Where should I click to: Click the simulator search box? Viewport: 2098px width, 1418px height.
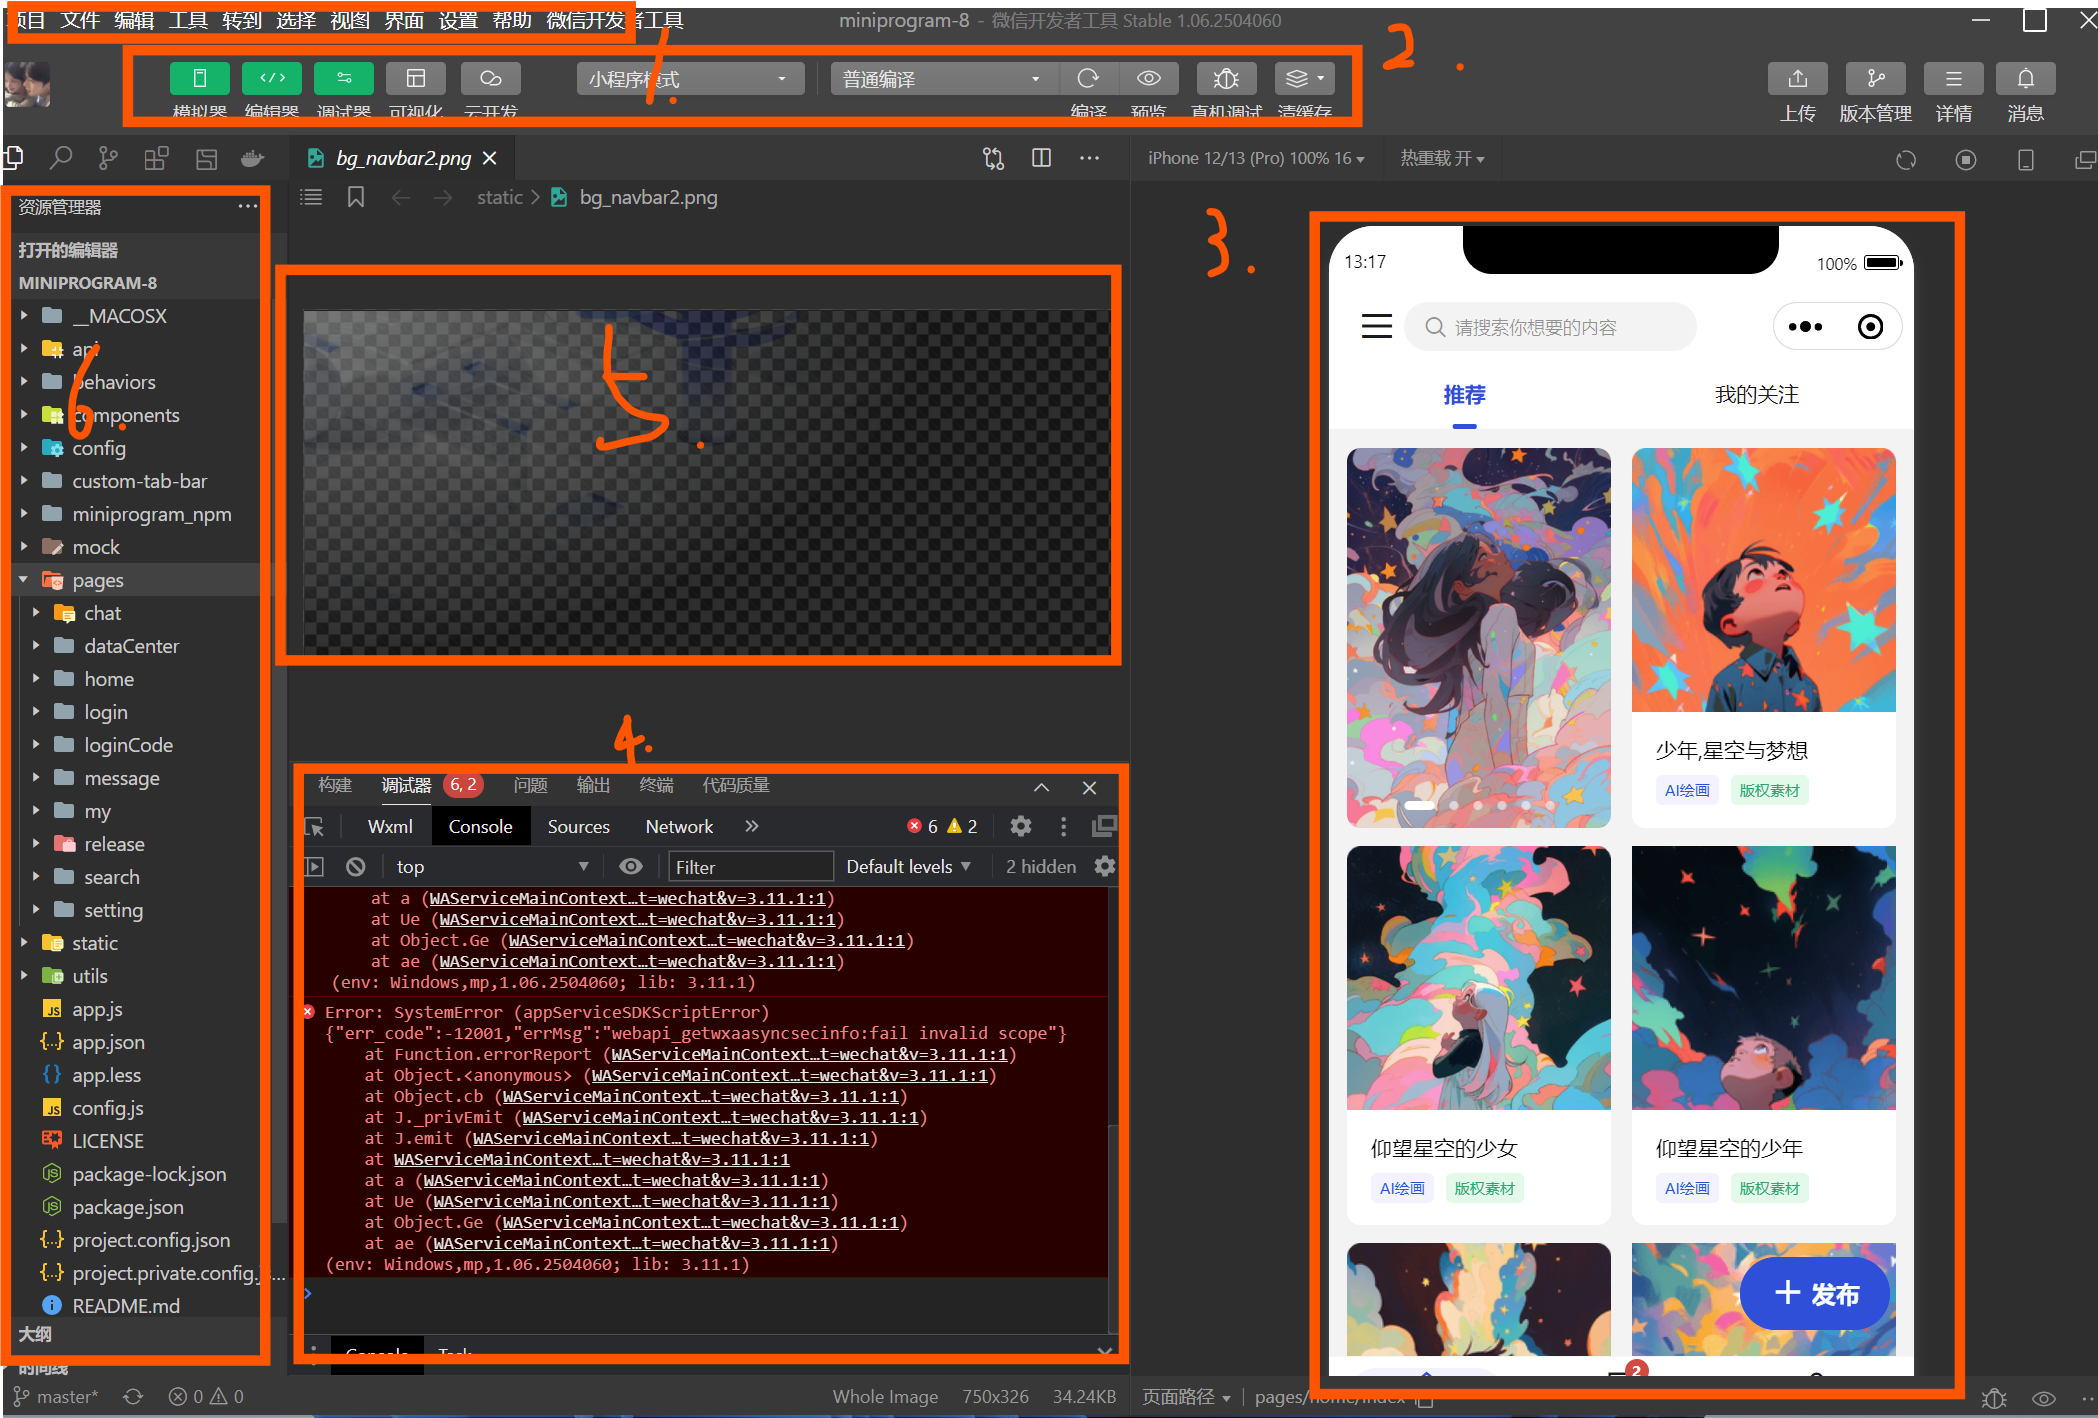[x=1550, y=327]
